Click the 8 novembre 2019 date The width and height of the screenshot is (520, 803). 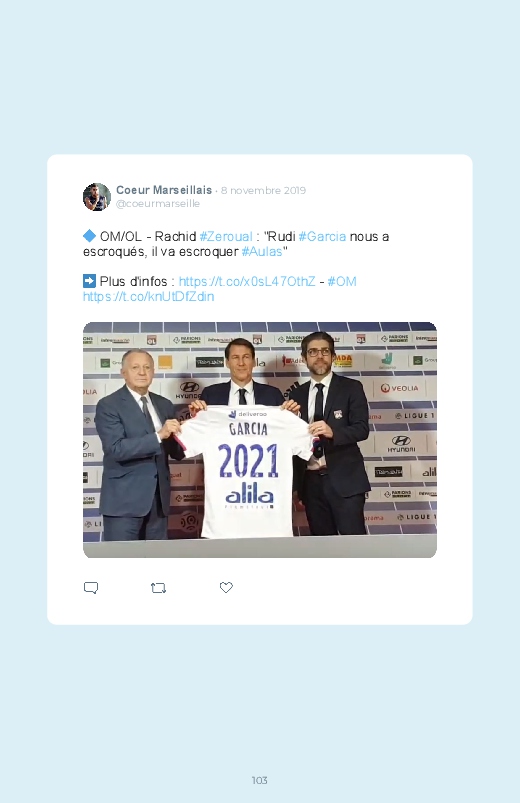pos(263,191)
